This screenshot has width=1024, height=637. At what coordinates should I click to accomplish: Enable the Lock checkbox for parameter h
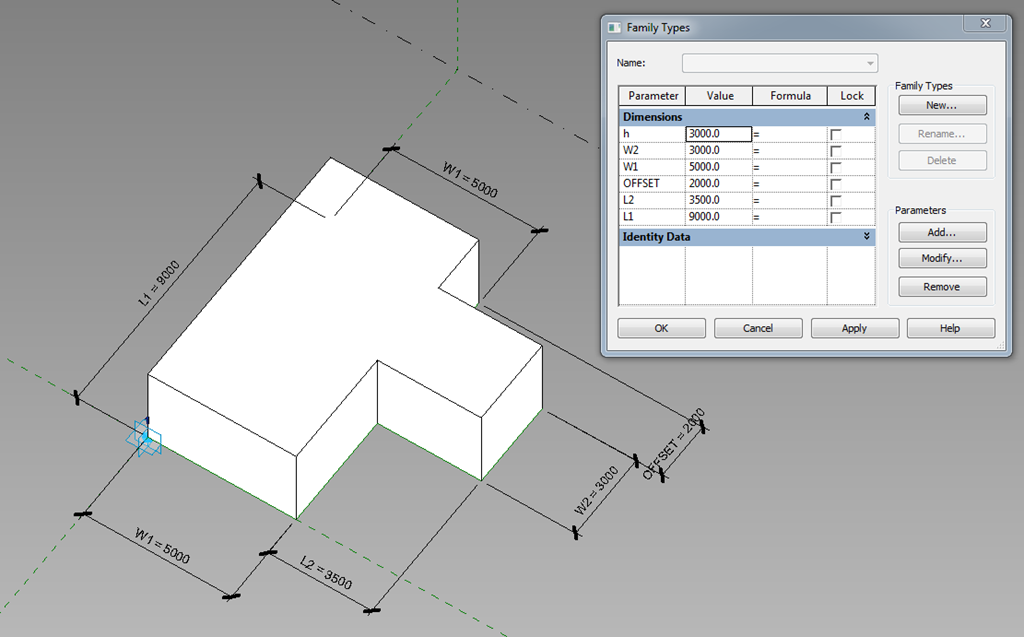[836, 134]
